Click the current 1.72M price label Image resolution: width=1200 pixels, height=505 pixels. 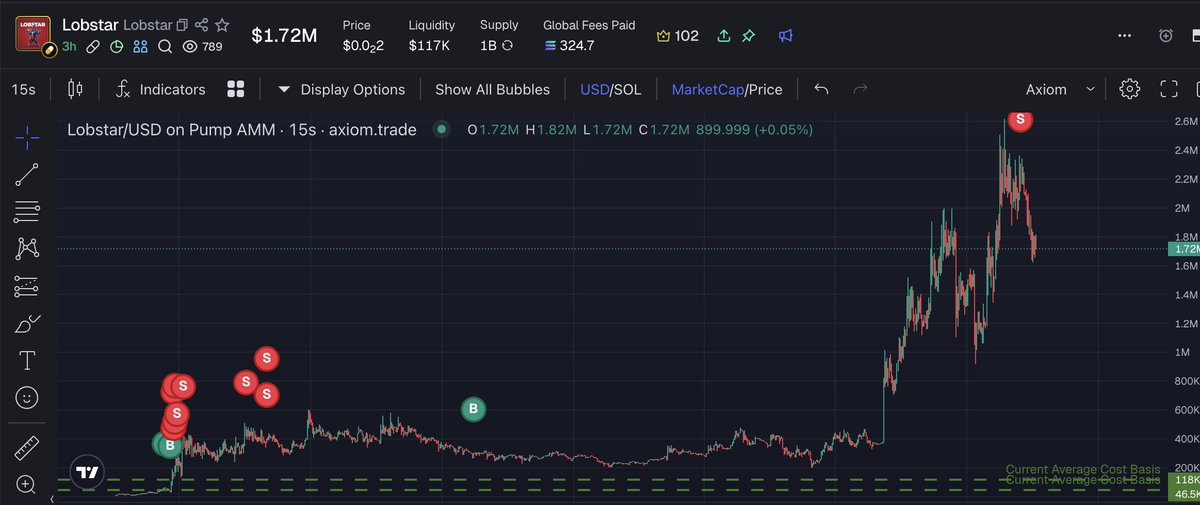(x=1185, y=248)
